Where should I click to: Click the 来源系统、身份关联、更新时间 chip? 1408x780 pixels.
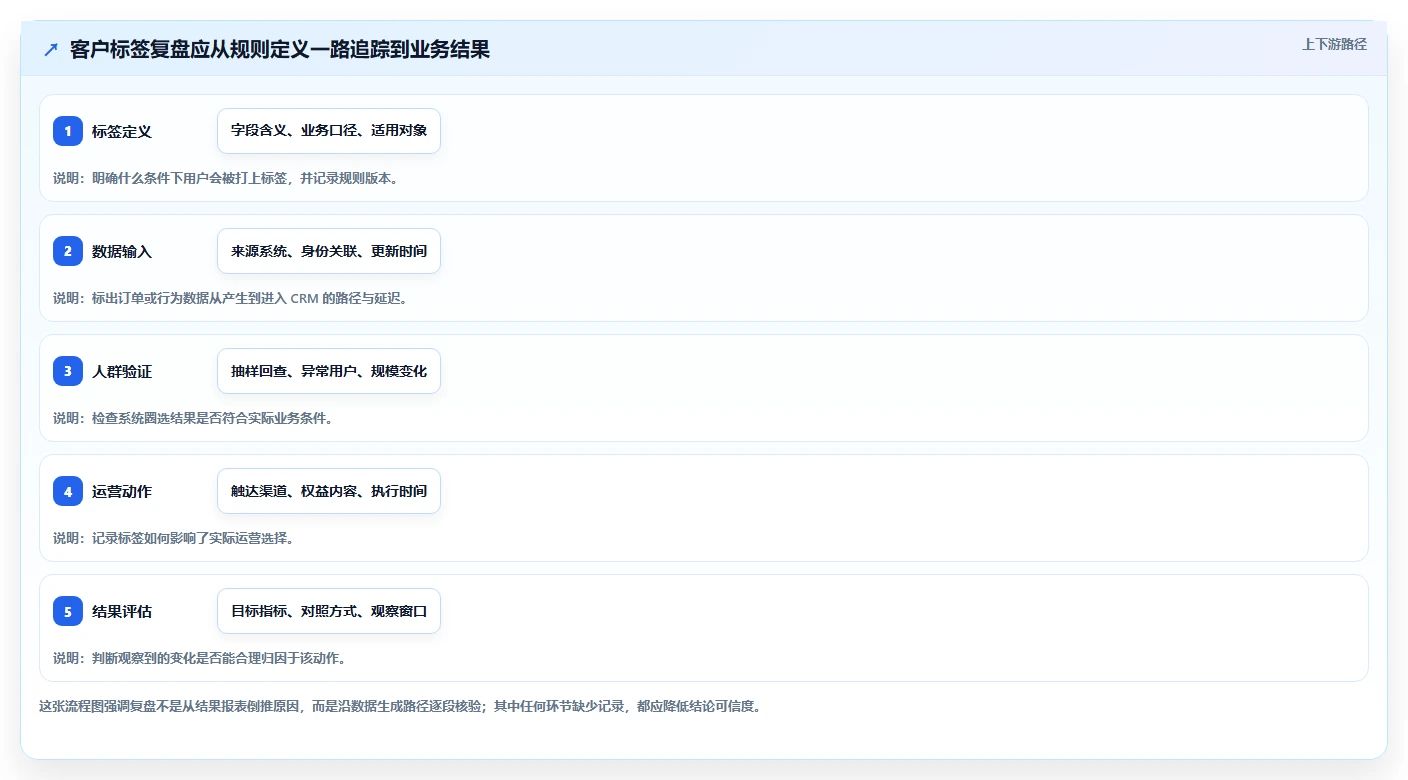pyautogui.click(x=329, y=251)
